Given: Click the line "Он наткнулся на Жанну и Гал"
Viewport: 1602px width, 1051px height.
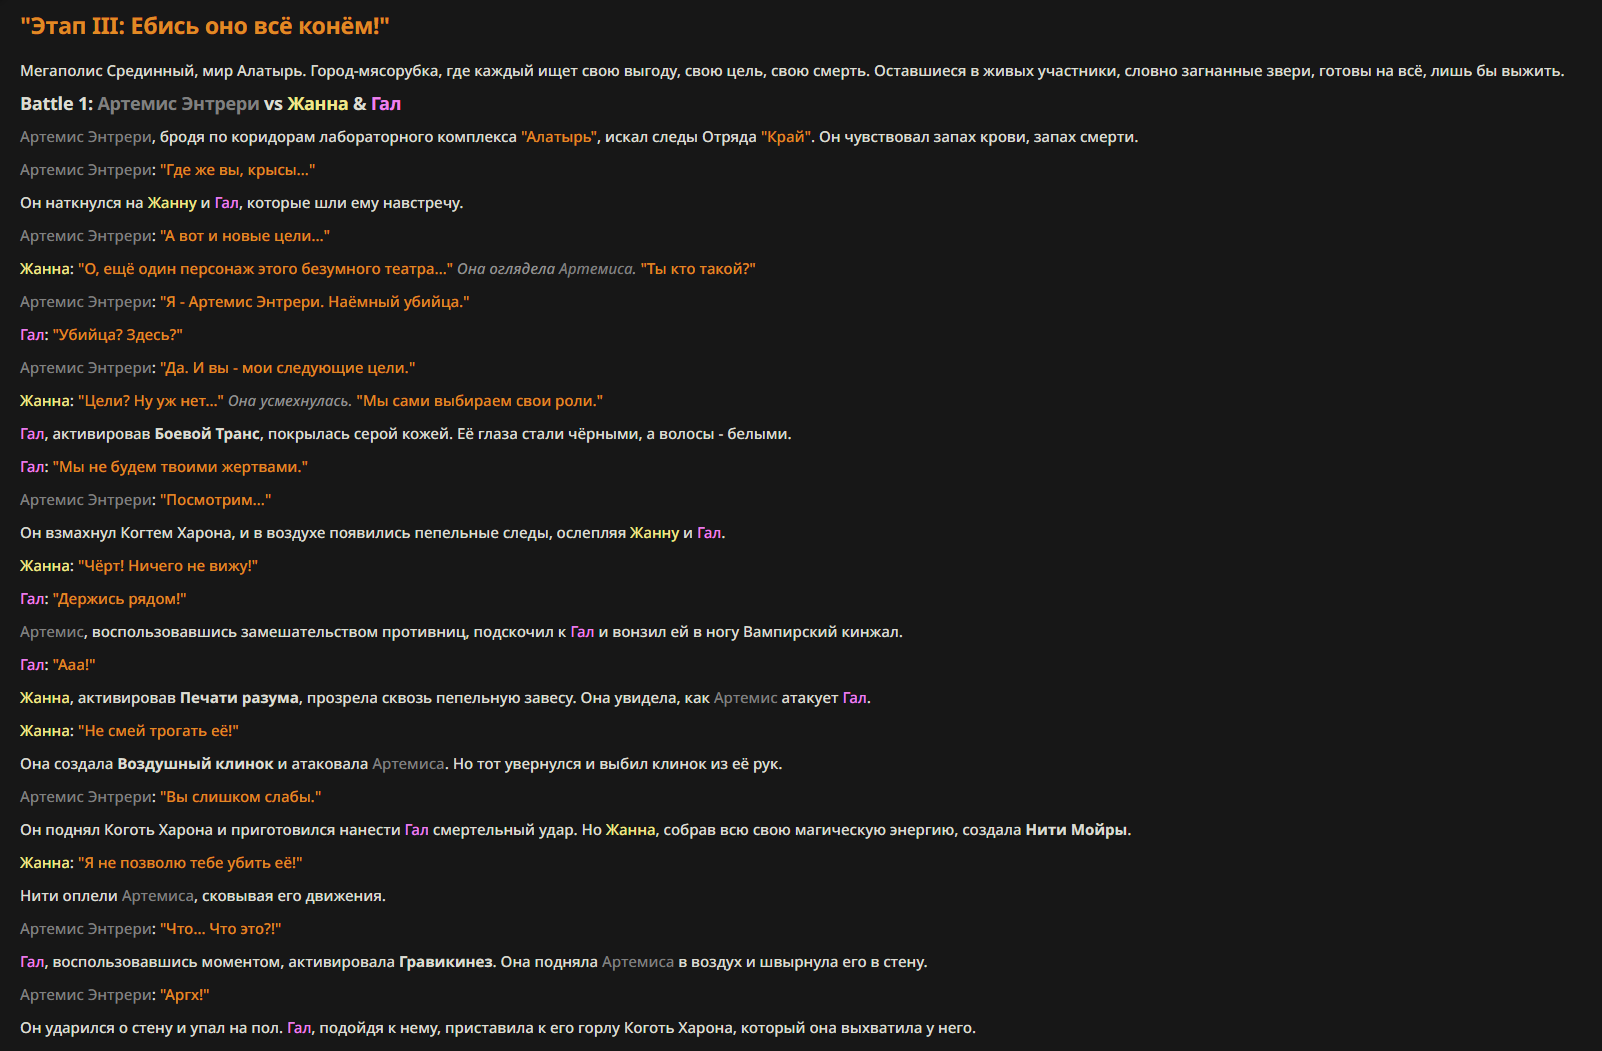Looking at the screenshot, I should tap(242, 203).
